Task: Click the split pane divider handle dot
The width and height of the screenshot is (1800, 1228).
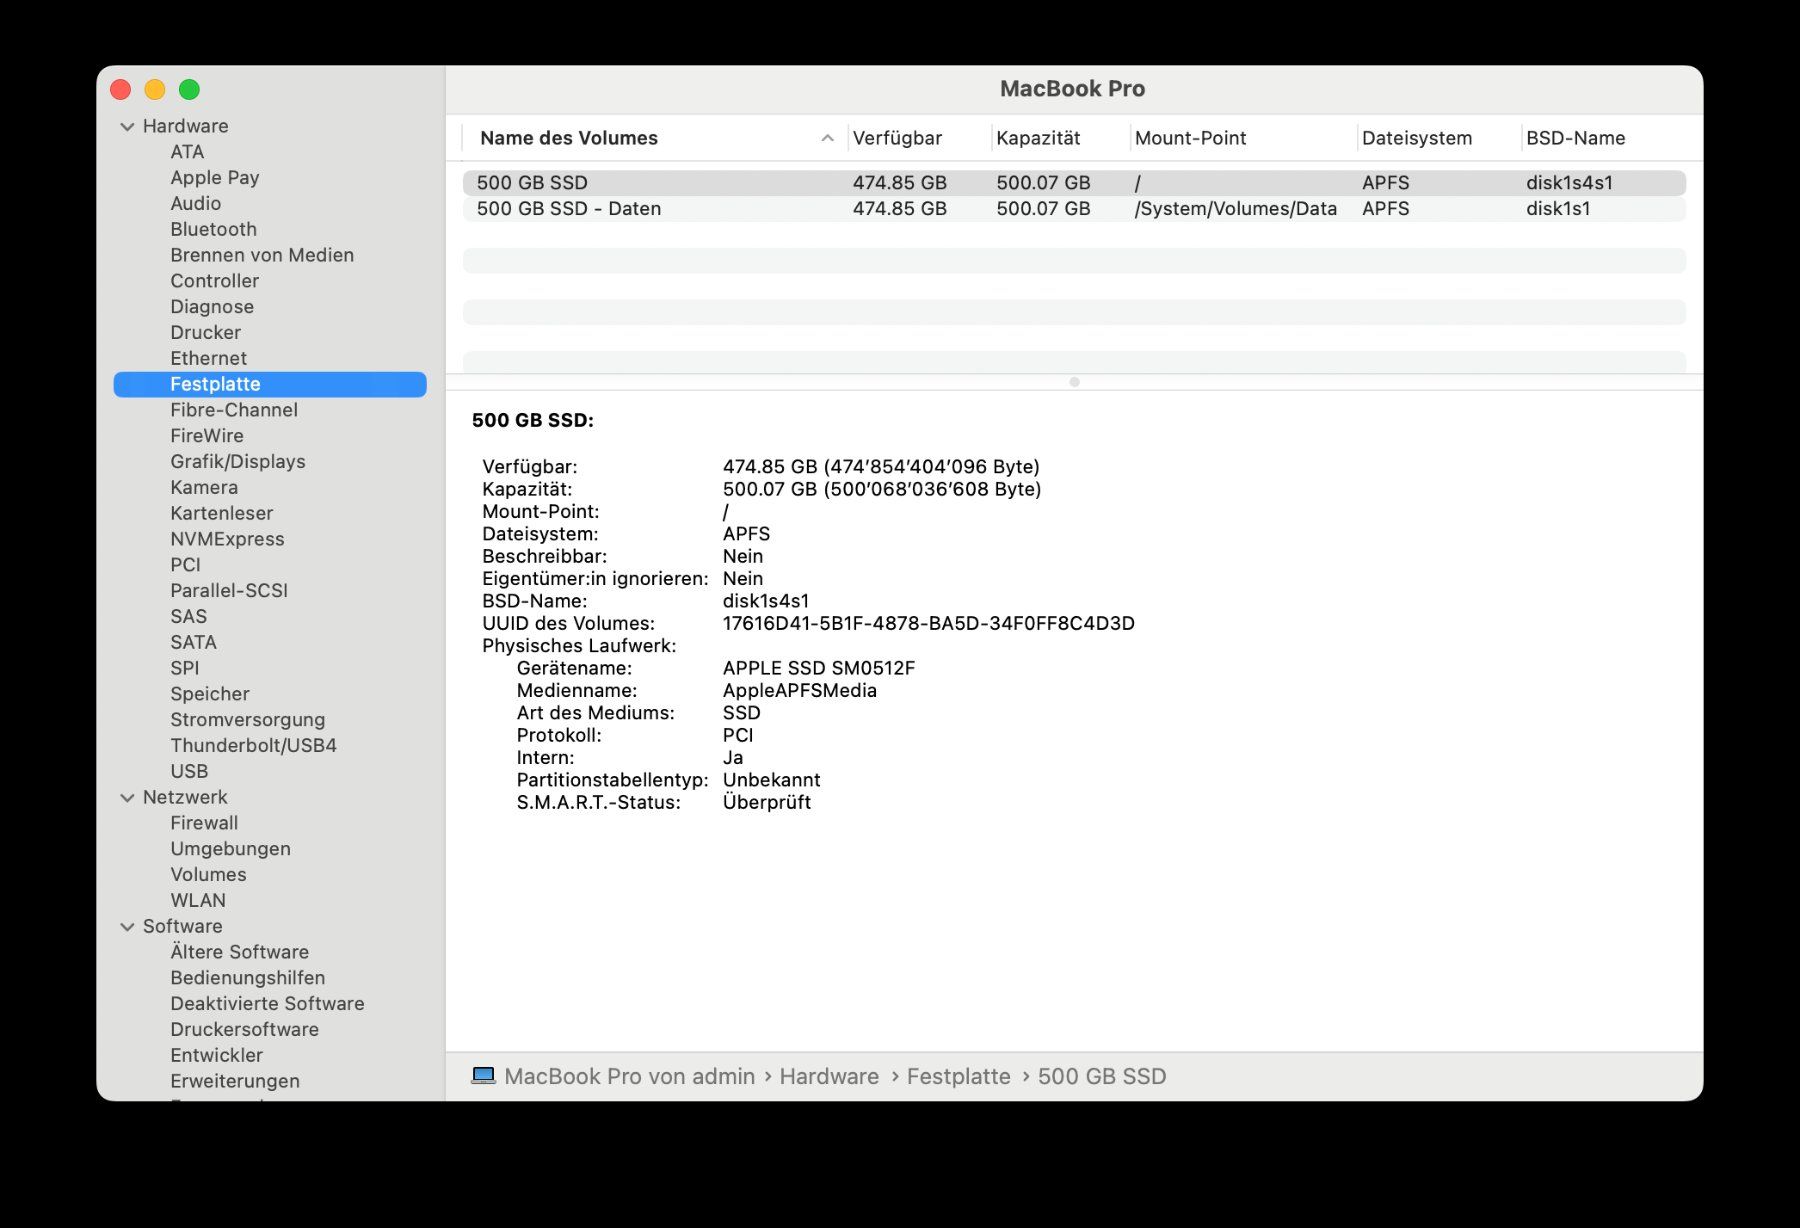Action: tap(1074, 382)
